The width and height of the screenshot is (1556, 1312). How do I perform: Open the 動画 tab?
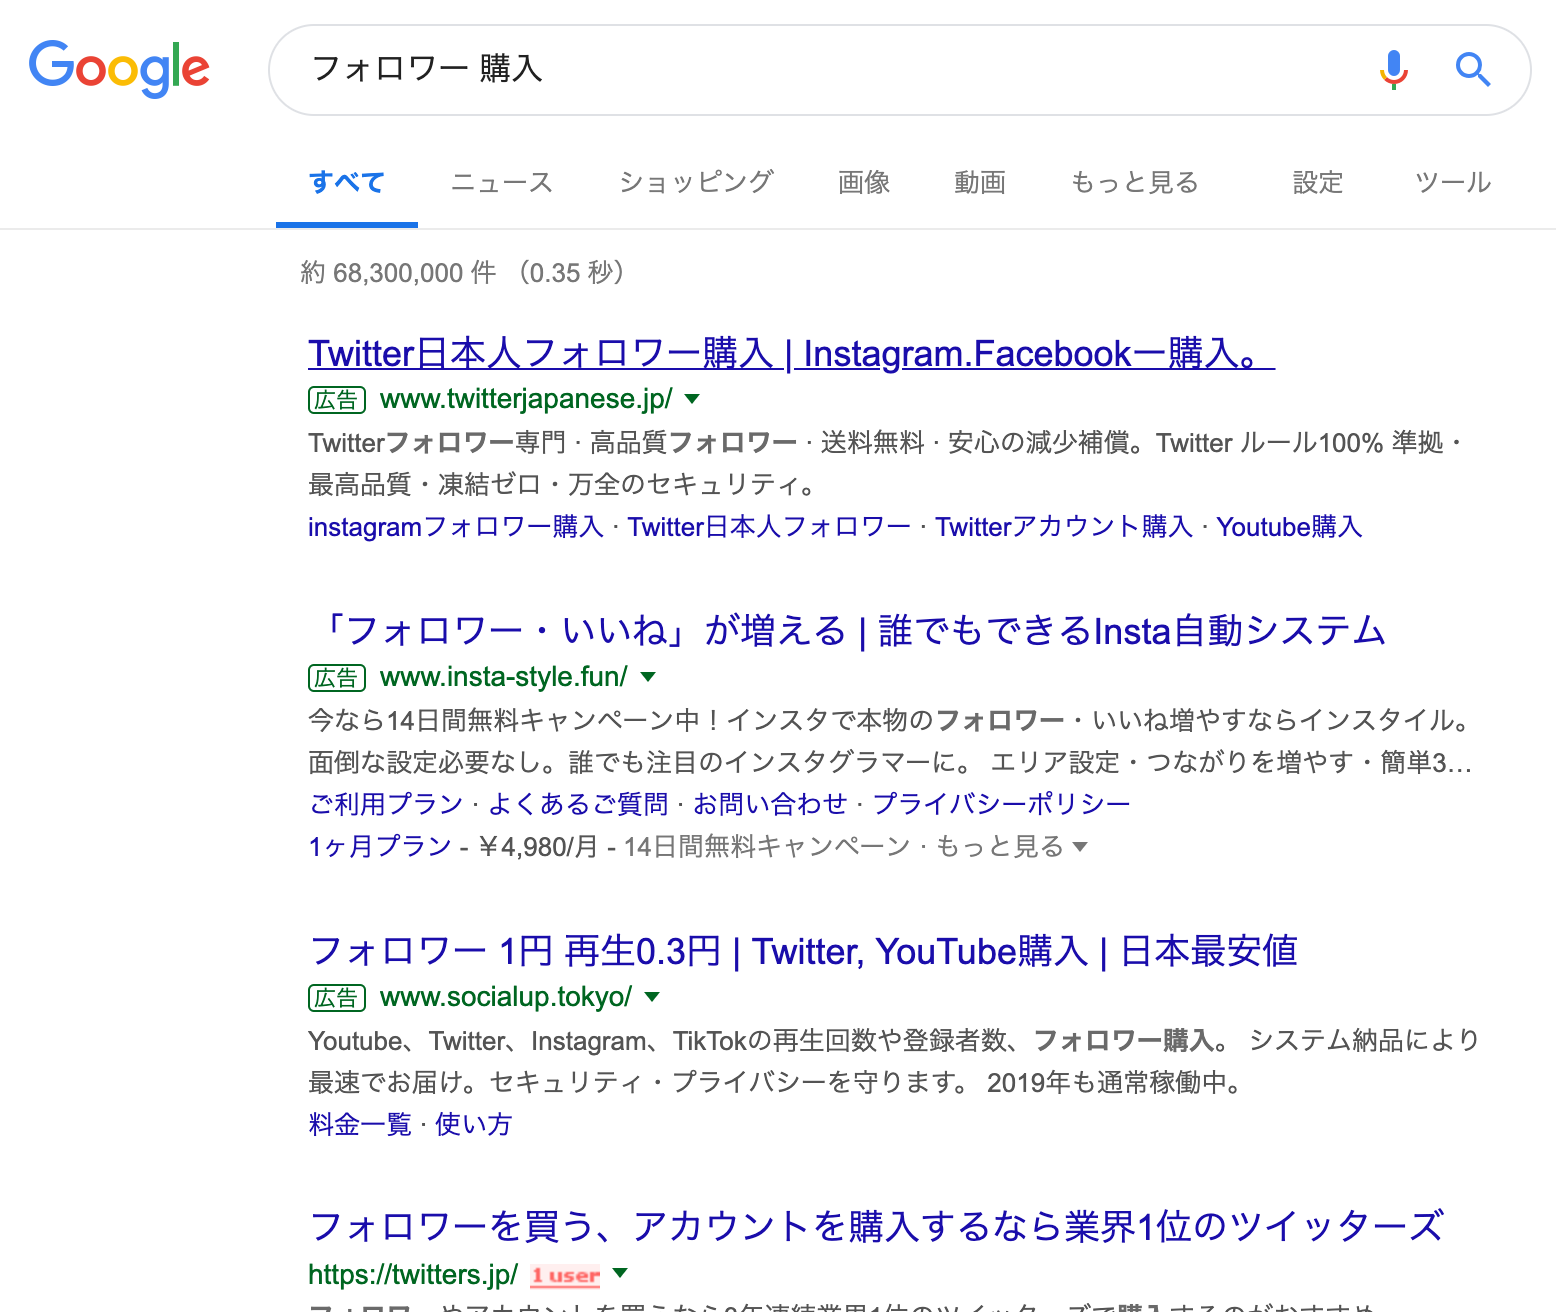tap(980, 182)
